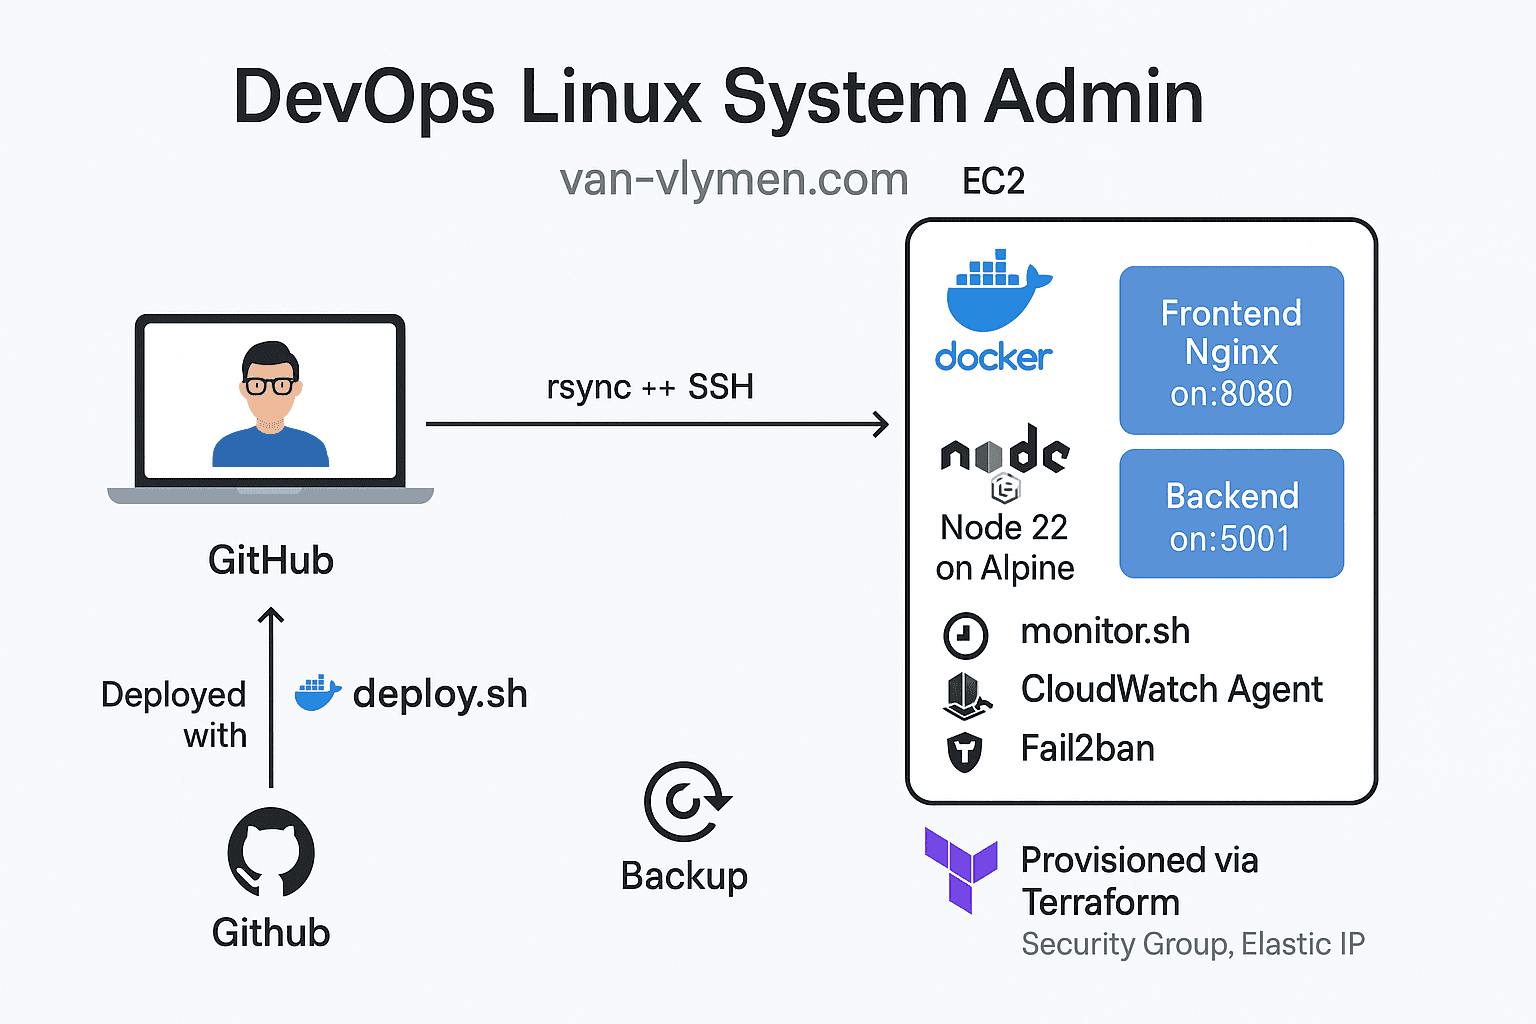Click the docker wordmark under the whale
Viewport: 1536px width, 1024px height.
994,357
